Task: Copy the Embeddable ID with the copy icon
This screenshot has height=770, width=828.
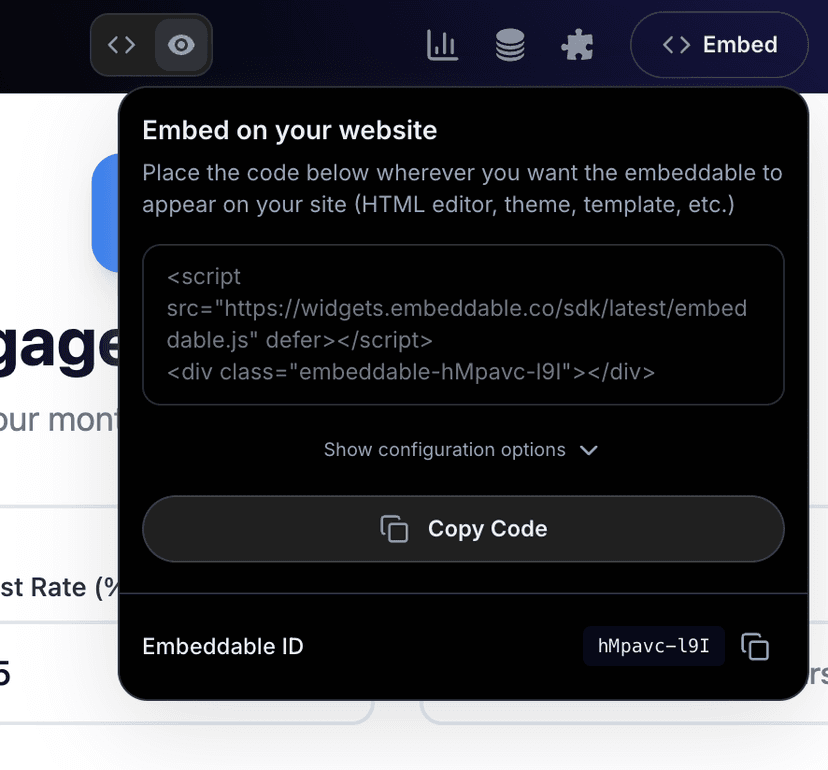Action: click(x=755, y=647)
